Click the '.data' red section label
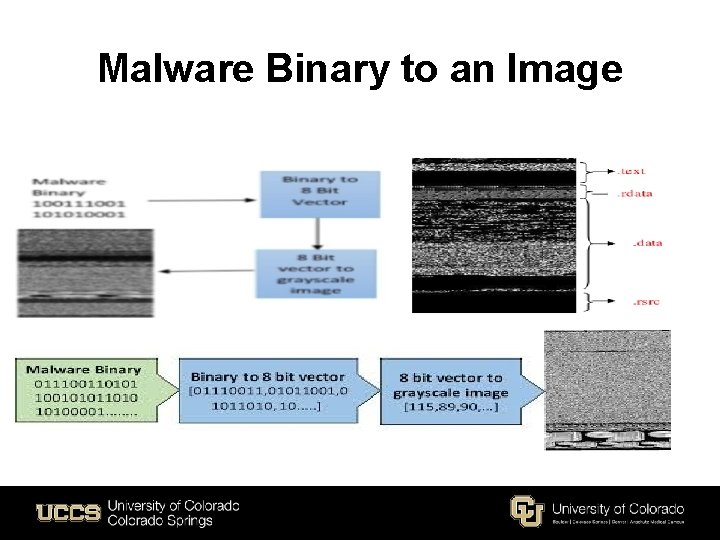The height and width of the screenshot is (540, 720). pyautogui.click(x=647, y=243)
